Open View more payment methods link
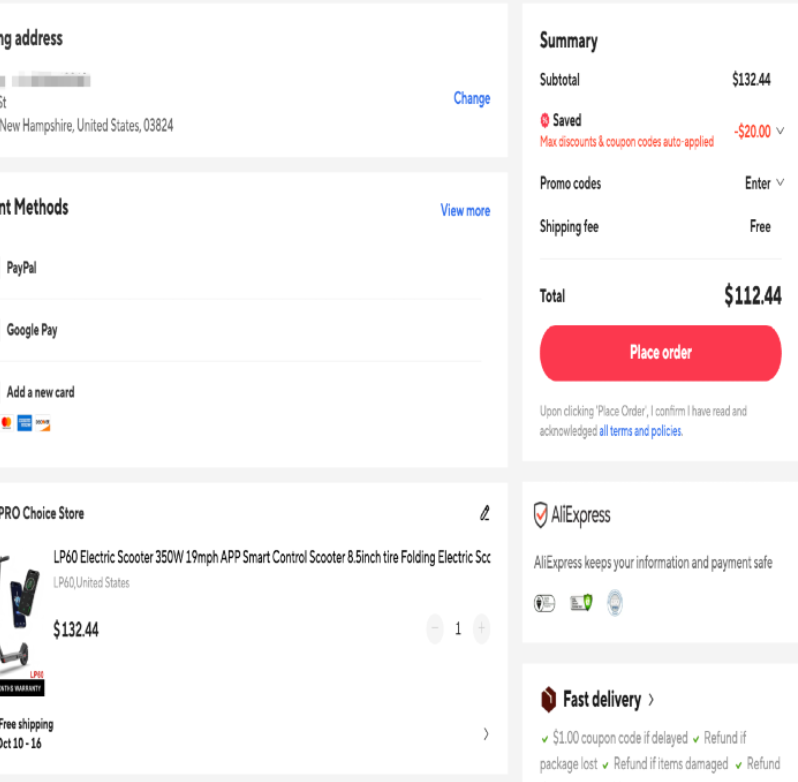The height and width of the screenshot is (782, 798). point(465,211)
